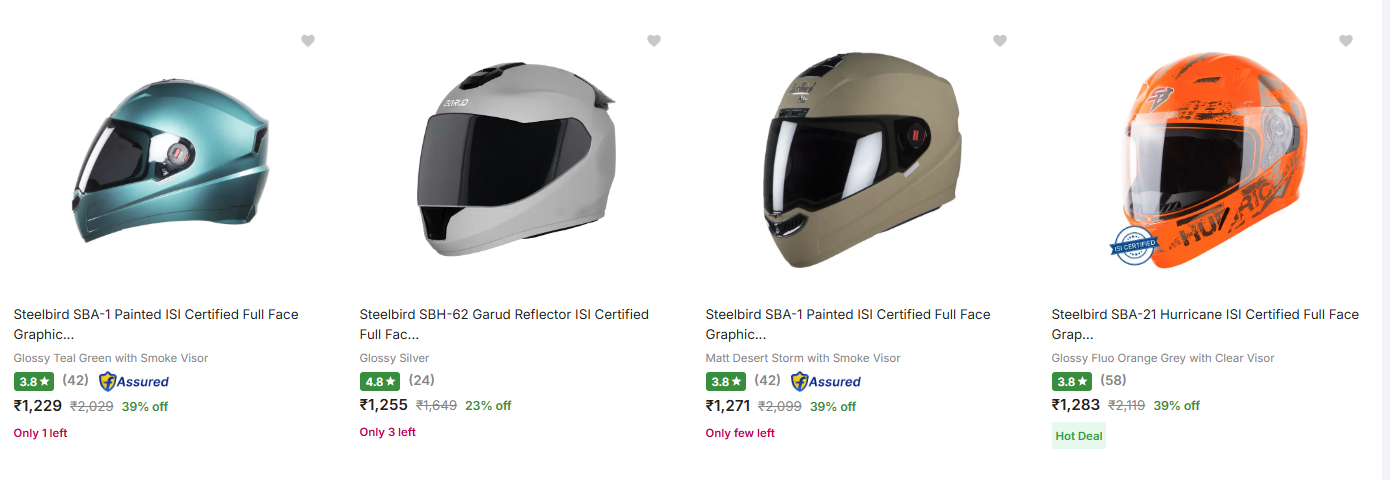Wishlist the Matt Desert Storm helmet heart
This screenshot has width=1390, height=480.
tap(1000, 41)
